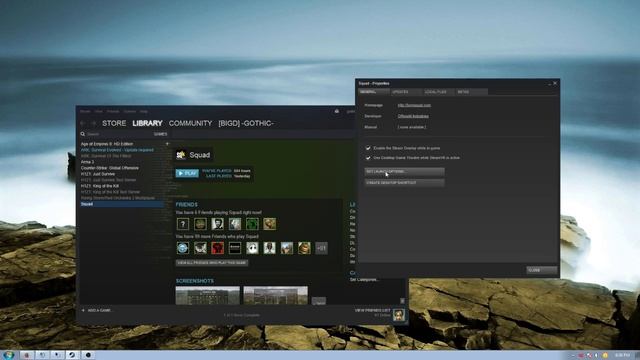Click Create Desktop Shortcut button
This screenshot has height=360, width=640.
pyautogui.click(x=404, y=183)
